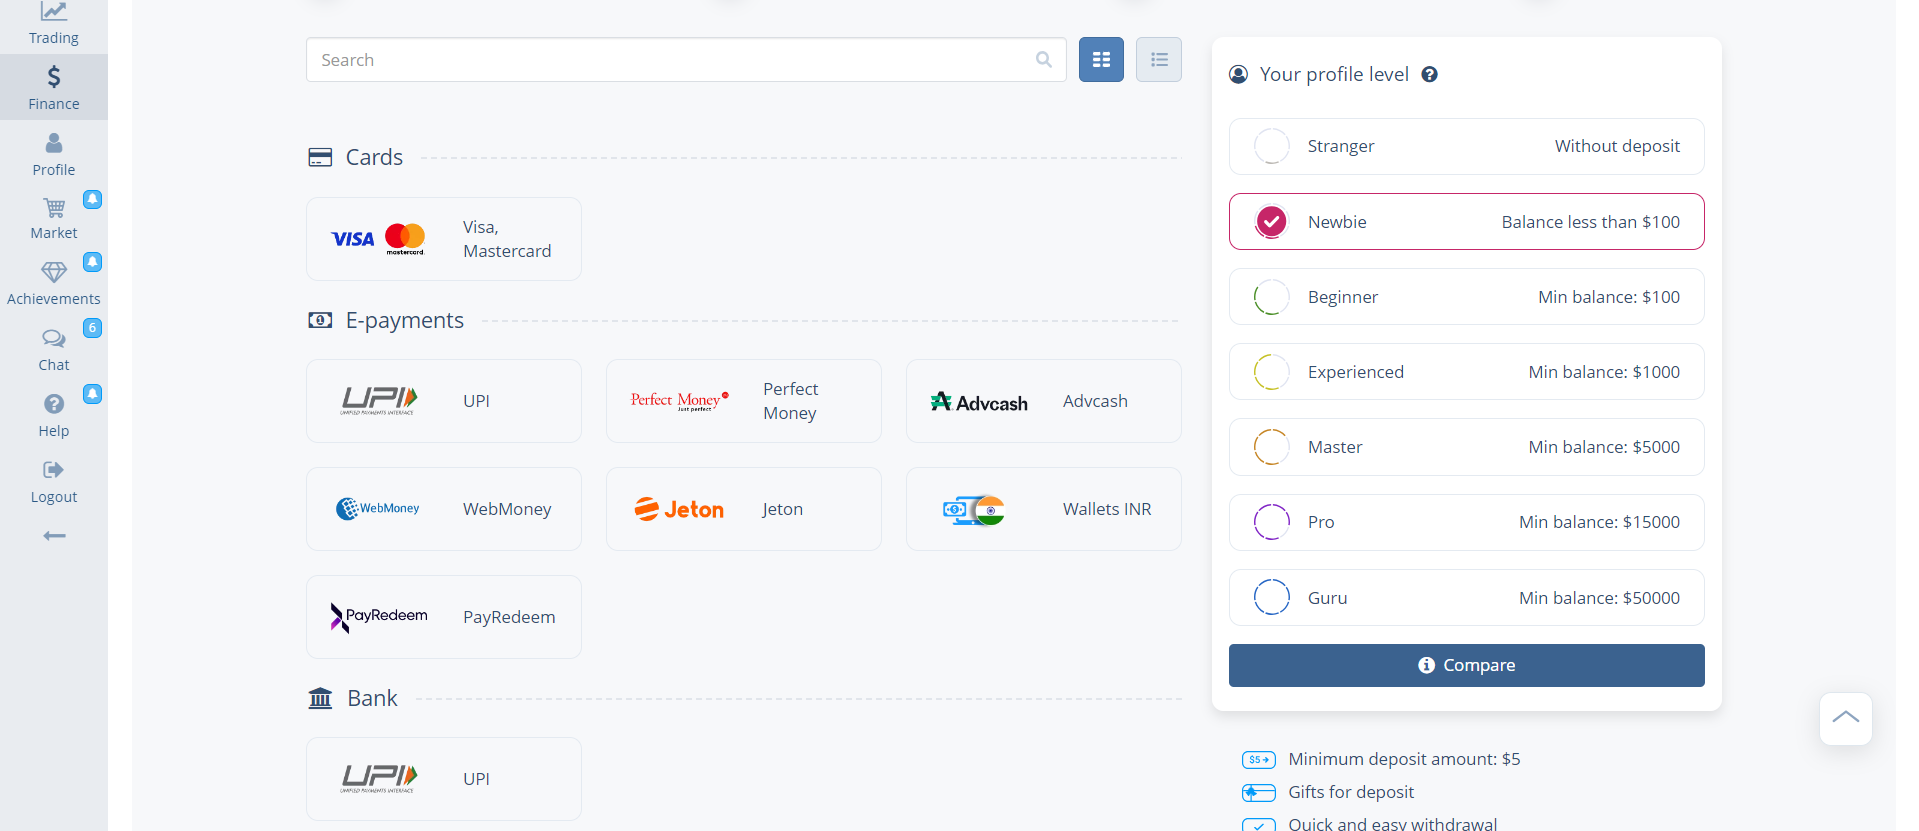Open the Help question mark icon

pos(54,404)
